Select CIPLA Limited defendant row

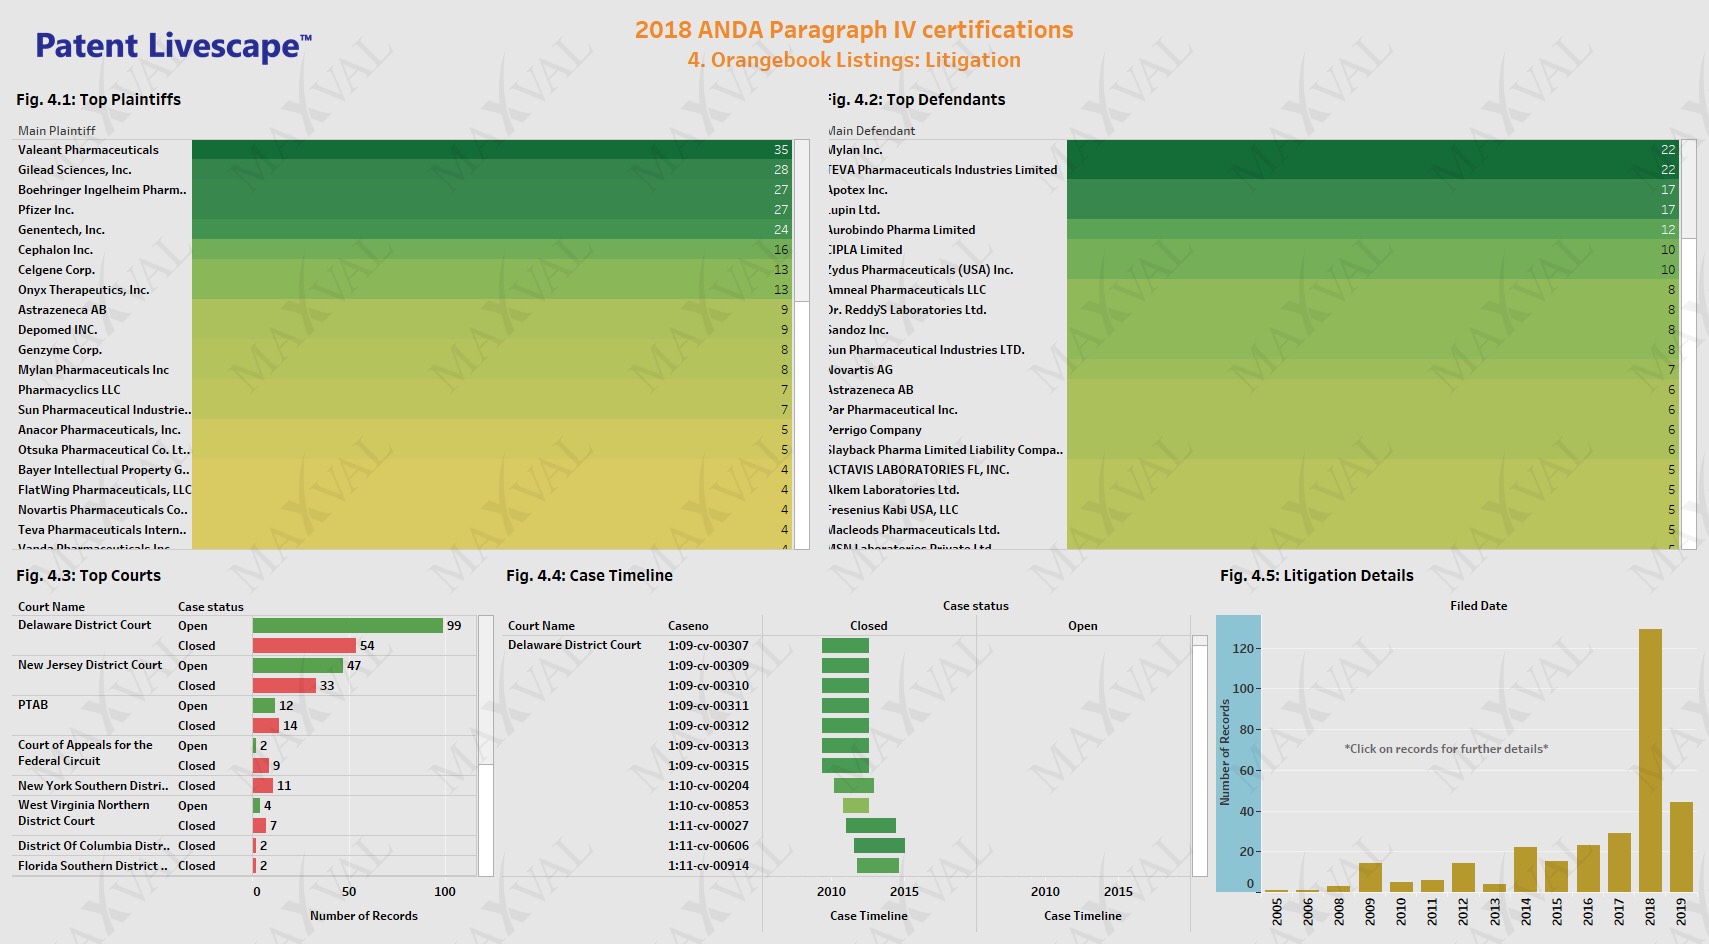coord(1253,250)
